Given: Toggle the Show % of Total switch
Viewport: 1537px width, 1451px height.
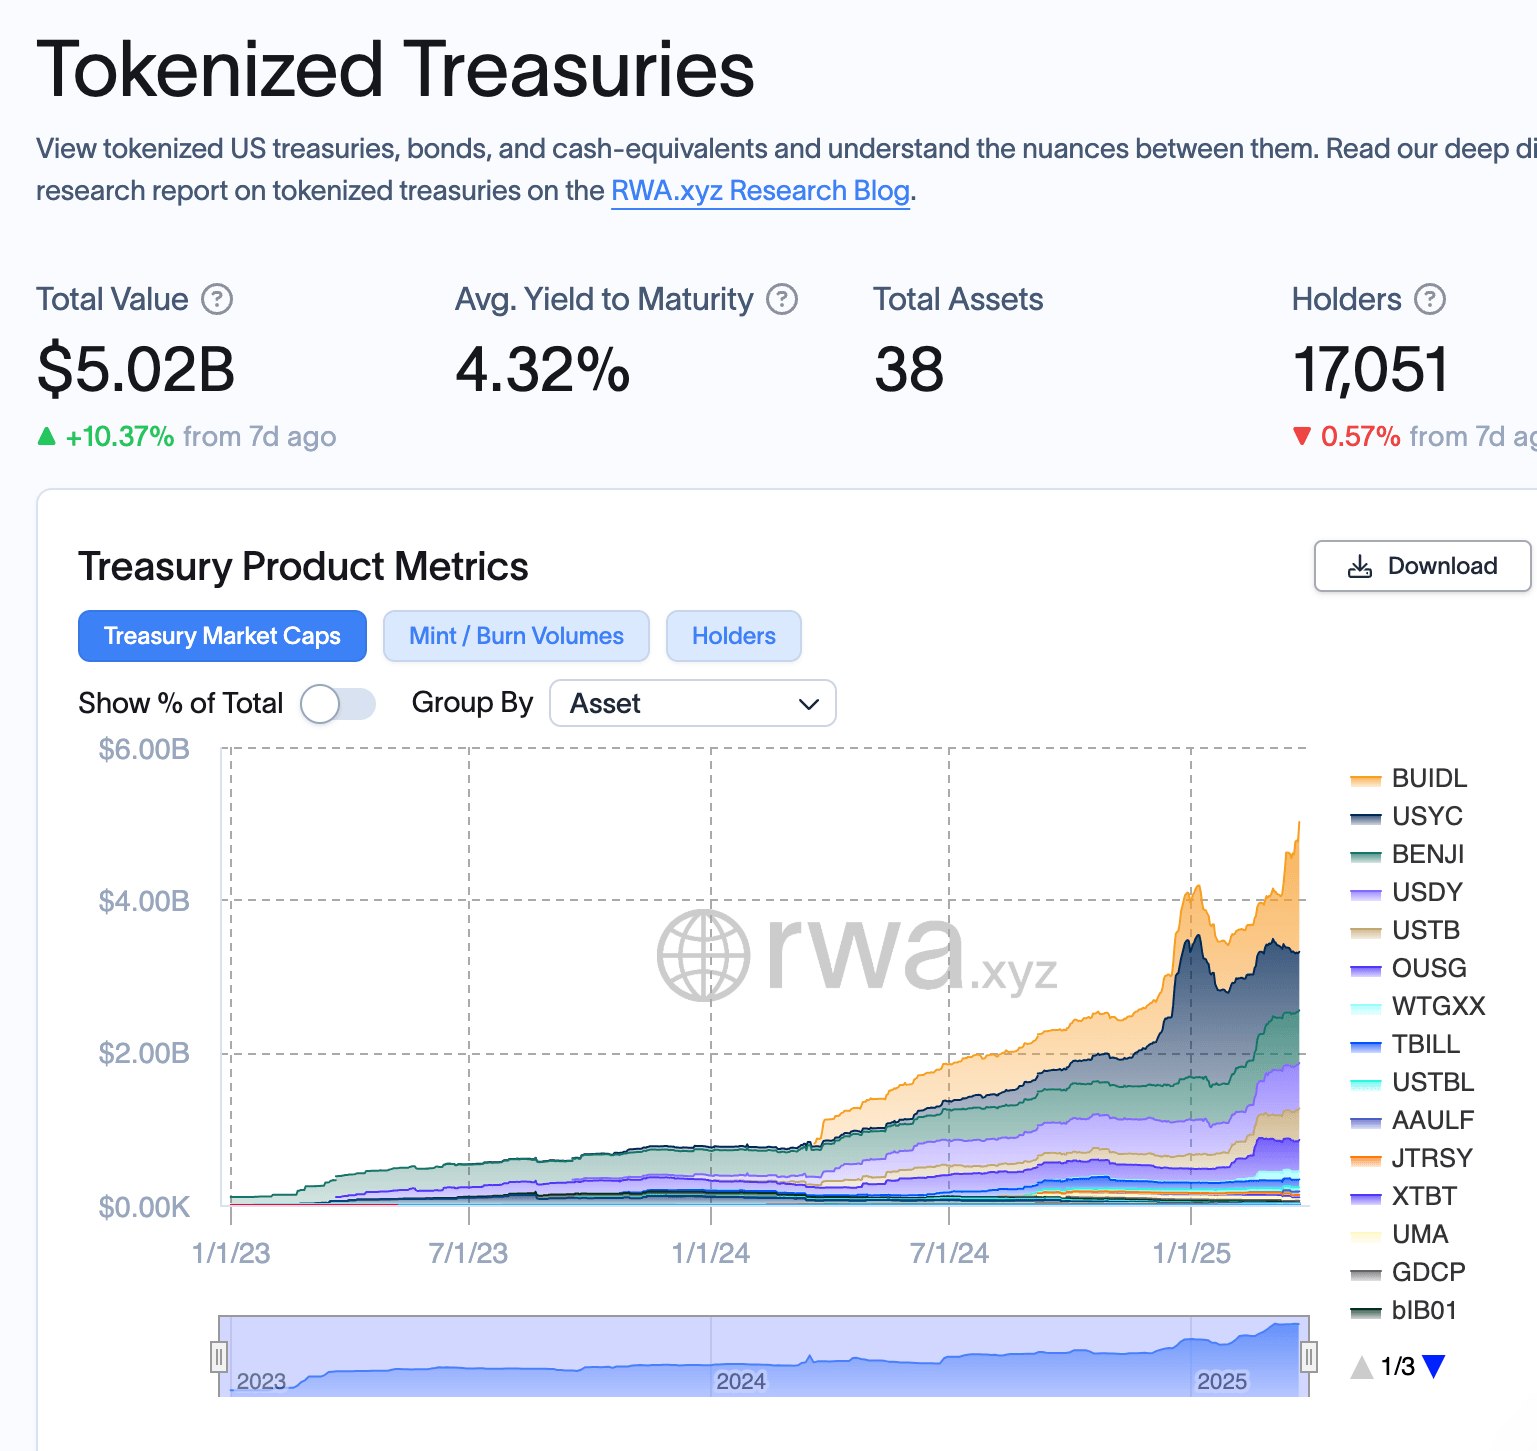Looking at the screenshot, I should tap(338, 703).
